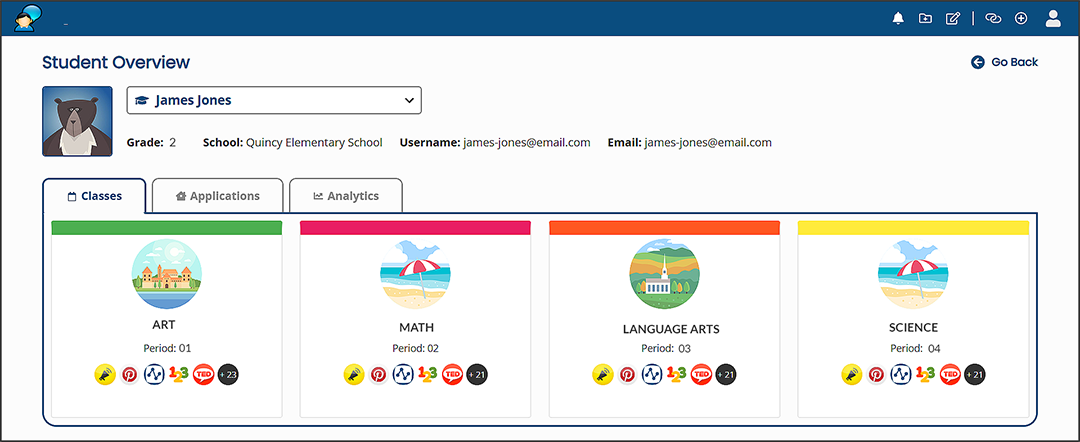Open Pinterest app in ART card
The height and width of the screenshot is (442, 1080).
pos(129,375)
